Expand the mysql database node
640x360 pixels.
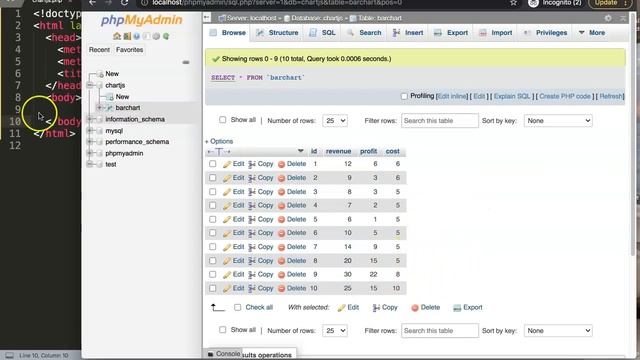[90, 131]
